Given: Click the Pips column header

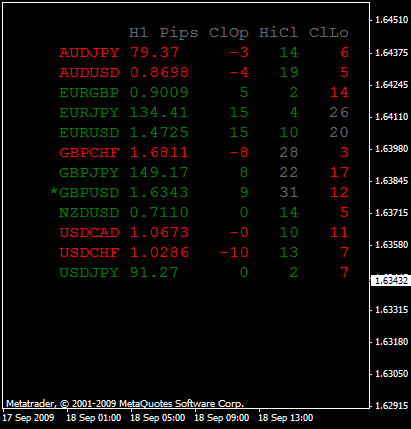Looking at the screenshot, I should tap(179, 33).
